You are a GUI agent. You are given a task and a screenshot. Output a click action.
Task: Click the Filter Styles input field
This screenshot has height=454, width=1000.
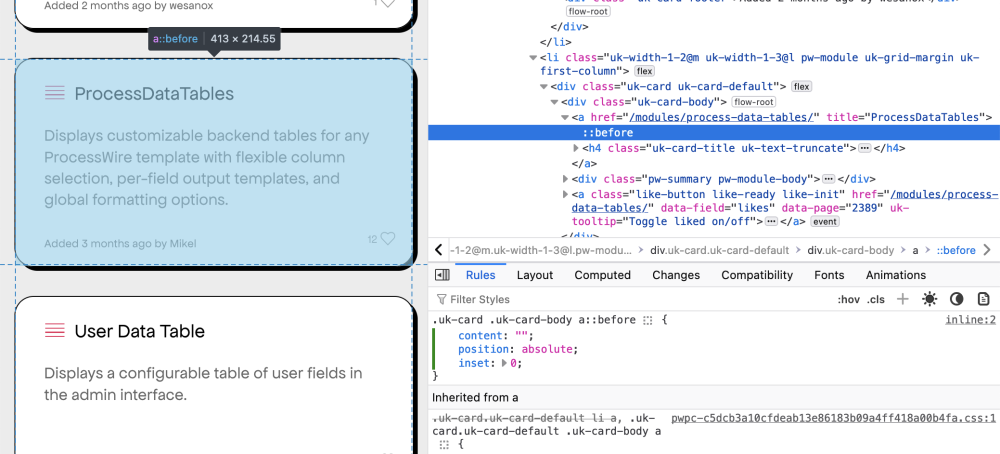pos(600,299)
